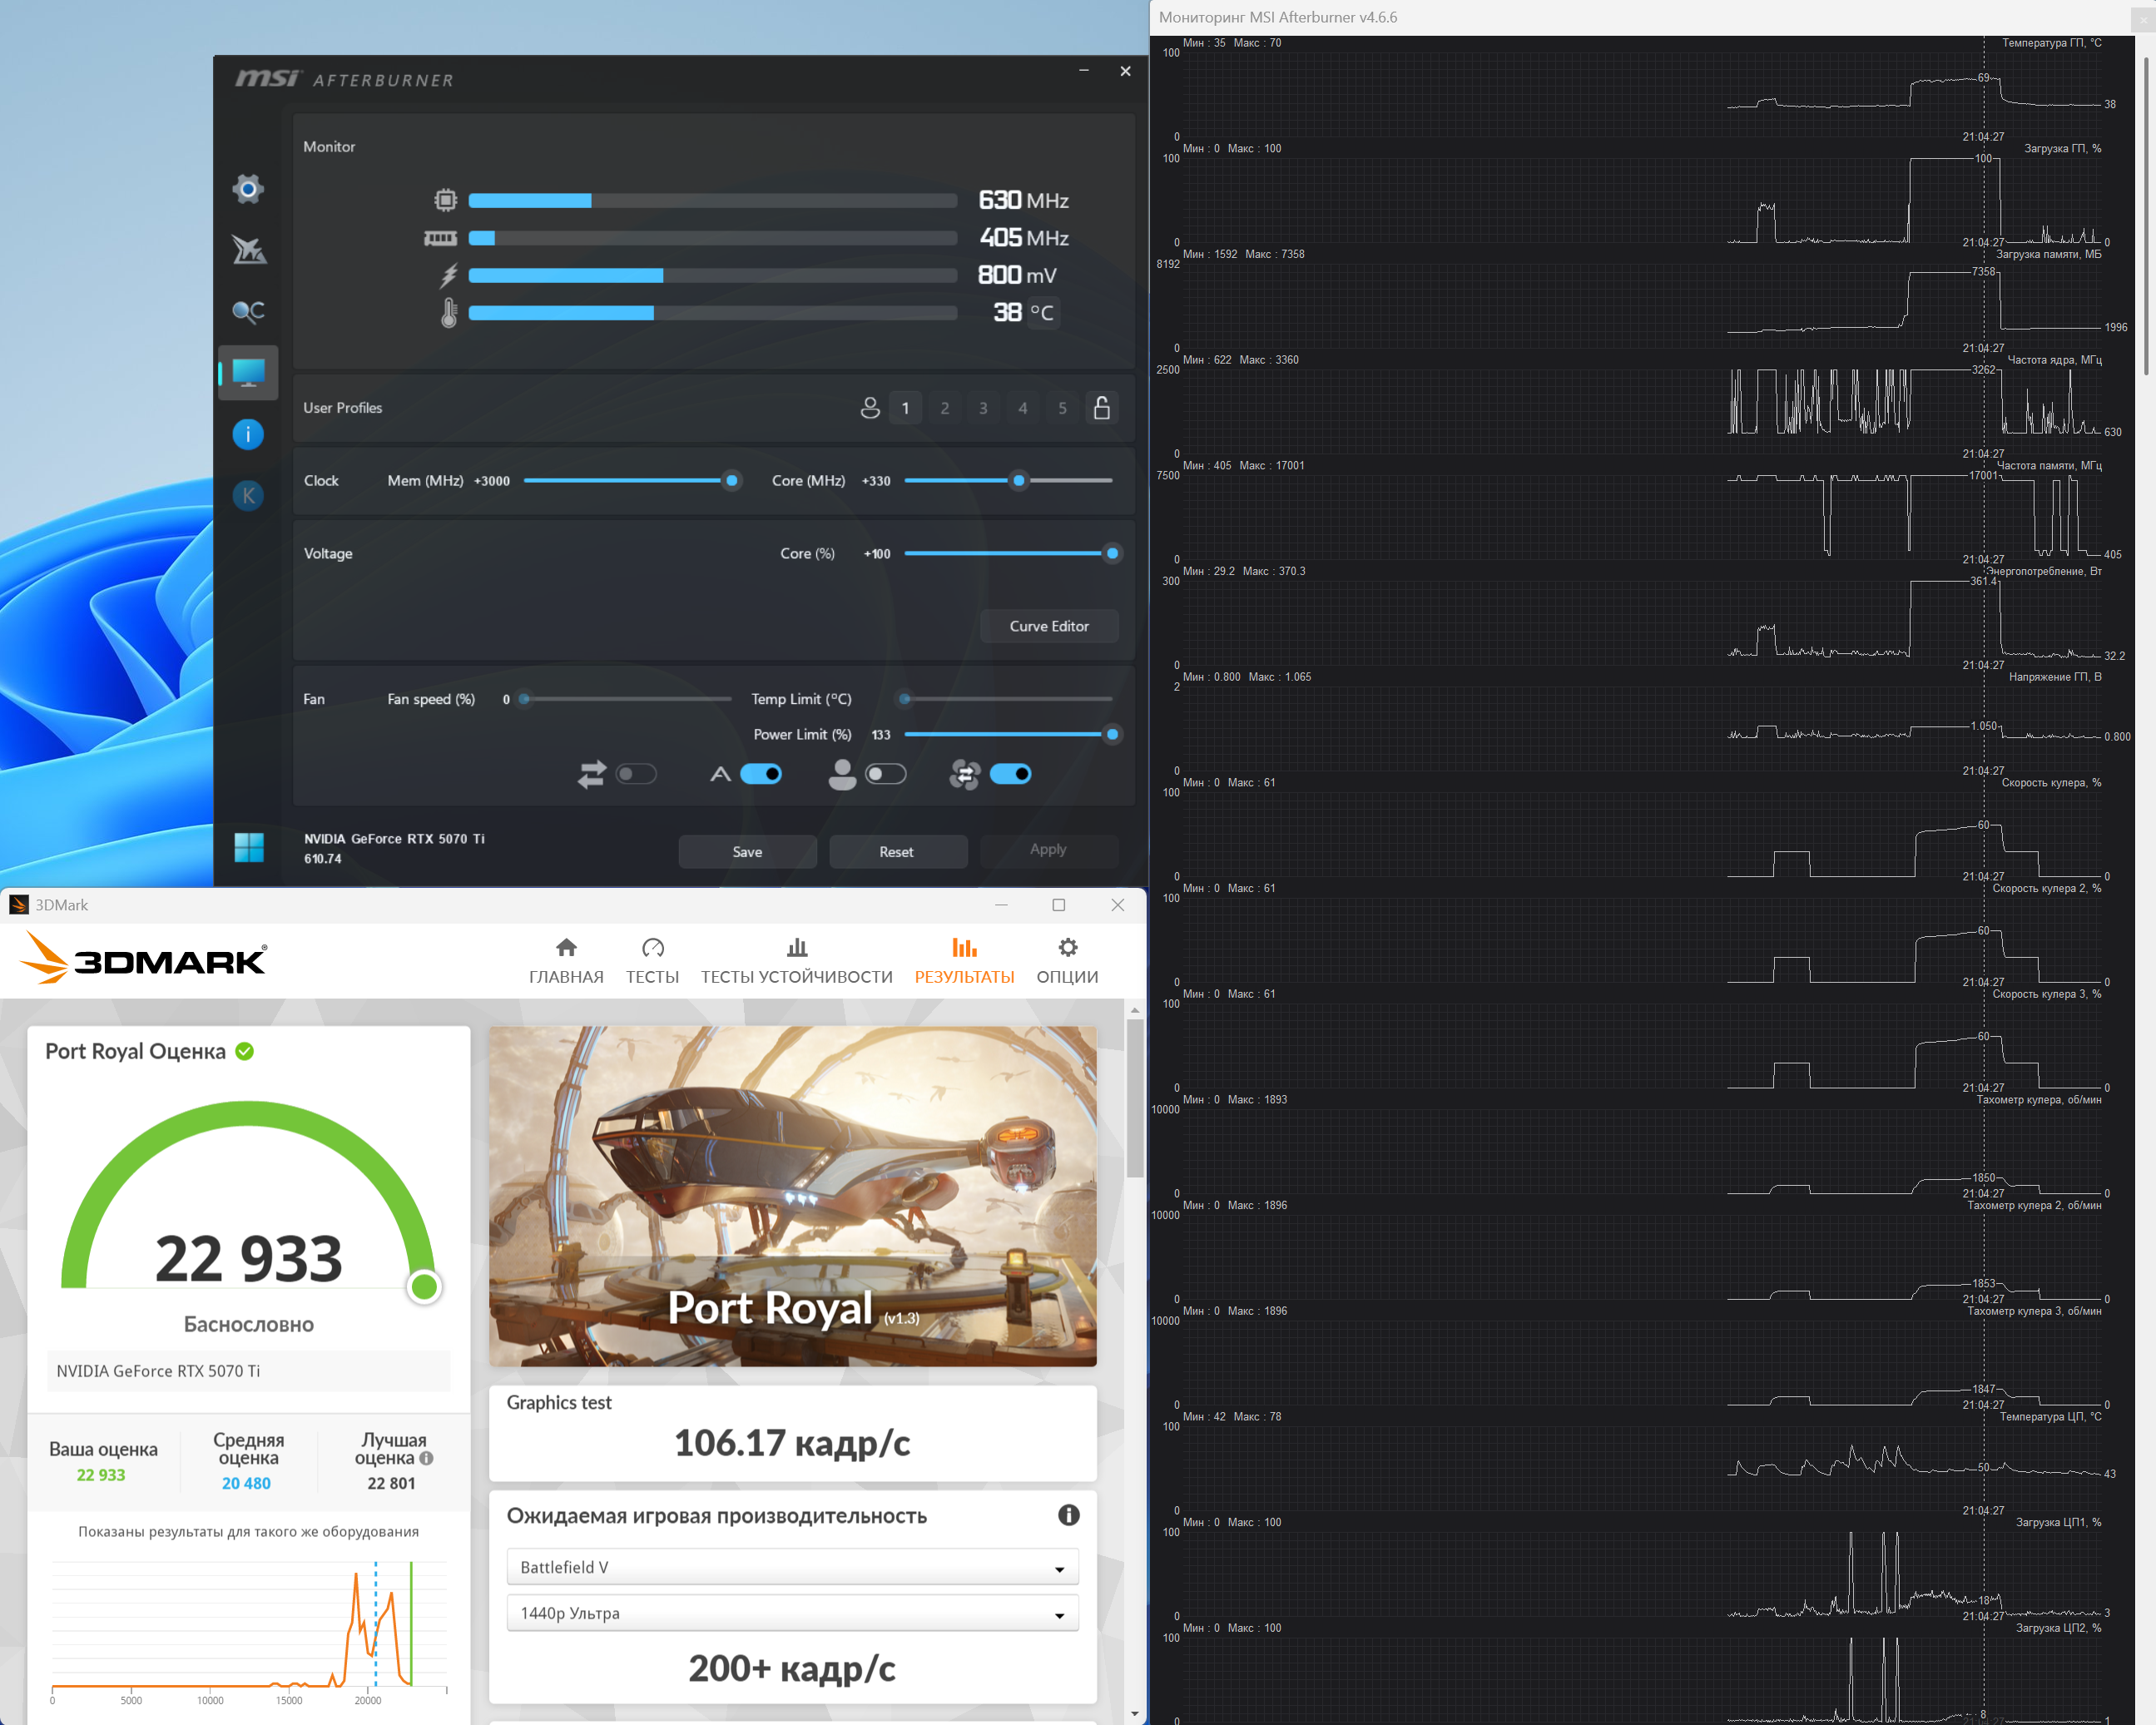
Task: Click the GPU core clock chip icon
Action: (x=445, y=200)
